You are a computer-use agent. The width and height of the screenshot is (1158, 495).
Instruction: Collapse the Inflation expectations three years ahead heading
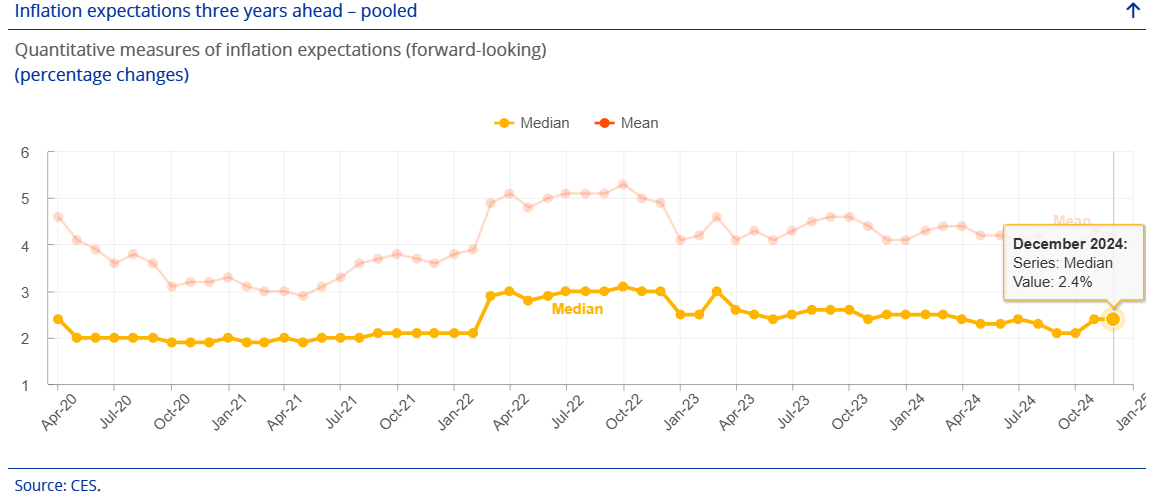(216, 11)
